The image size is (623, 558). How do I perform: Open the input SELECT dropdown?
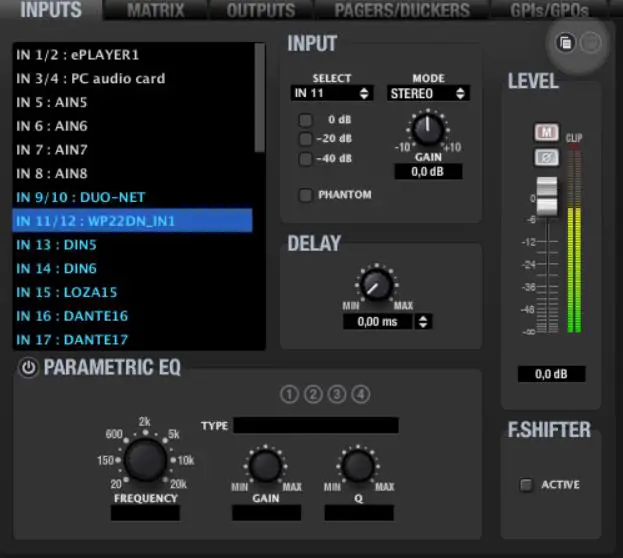(x=332, y=93)
